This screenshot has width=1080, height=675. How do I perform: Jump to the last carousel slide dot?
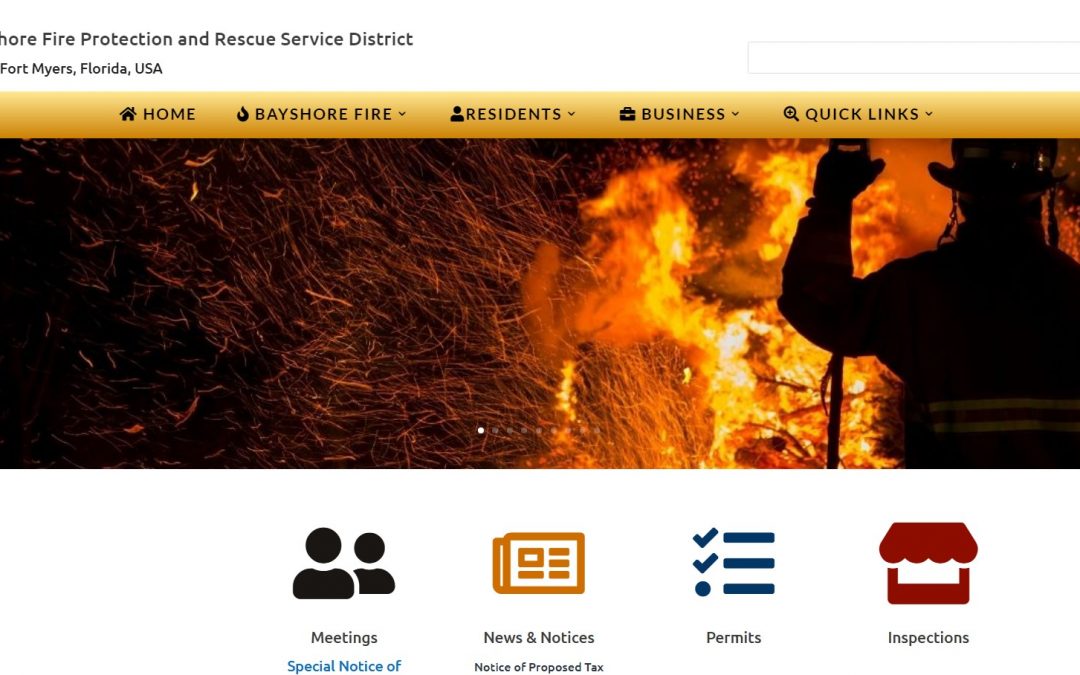click(597, 430)
